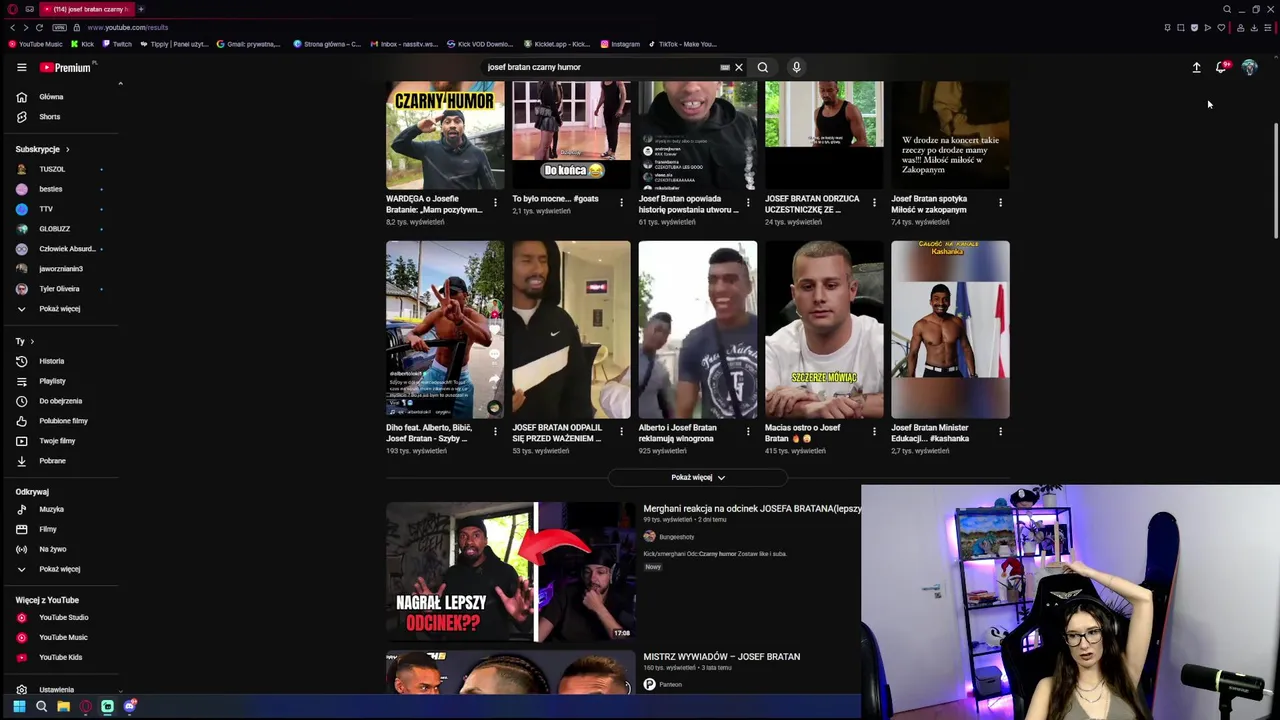Run search with magnifier button
1280x720 pixels.
point(763,67)
